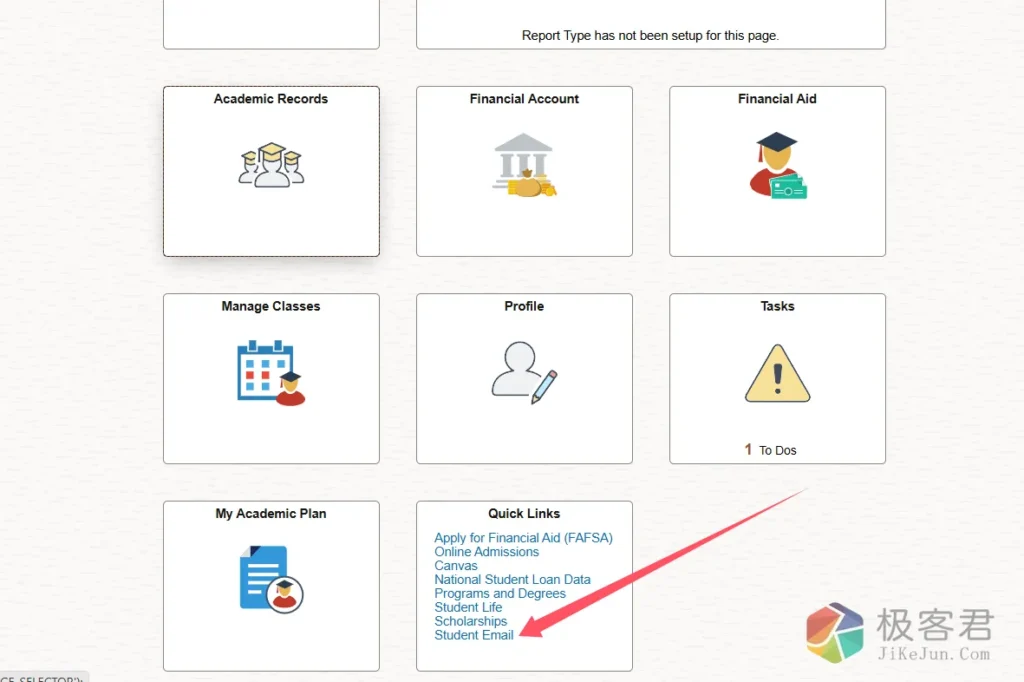Open Canvas from Quick Links

[456, 566]
